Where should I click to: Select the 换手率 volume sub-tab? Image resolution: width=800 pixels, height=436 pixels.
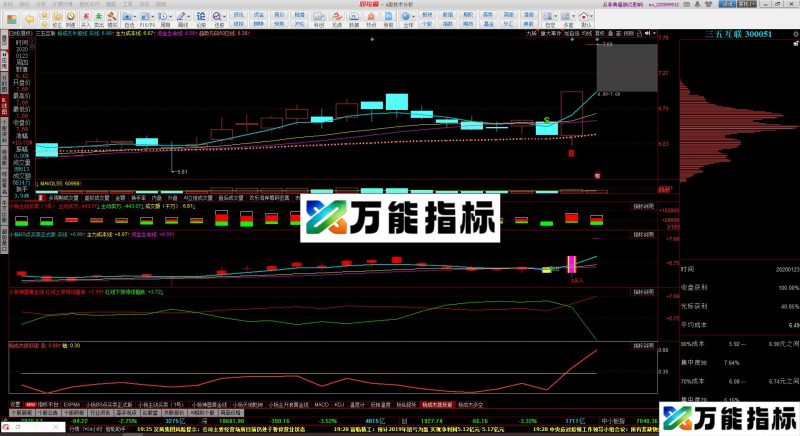(138, 197)
